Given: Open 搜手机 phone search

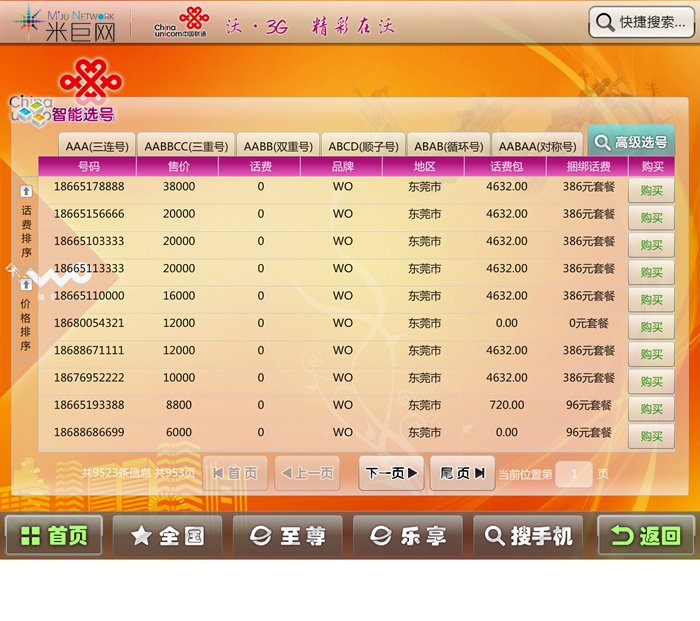Looking at the screenshot, I should (x=528, y=536).
